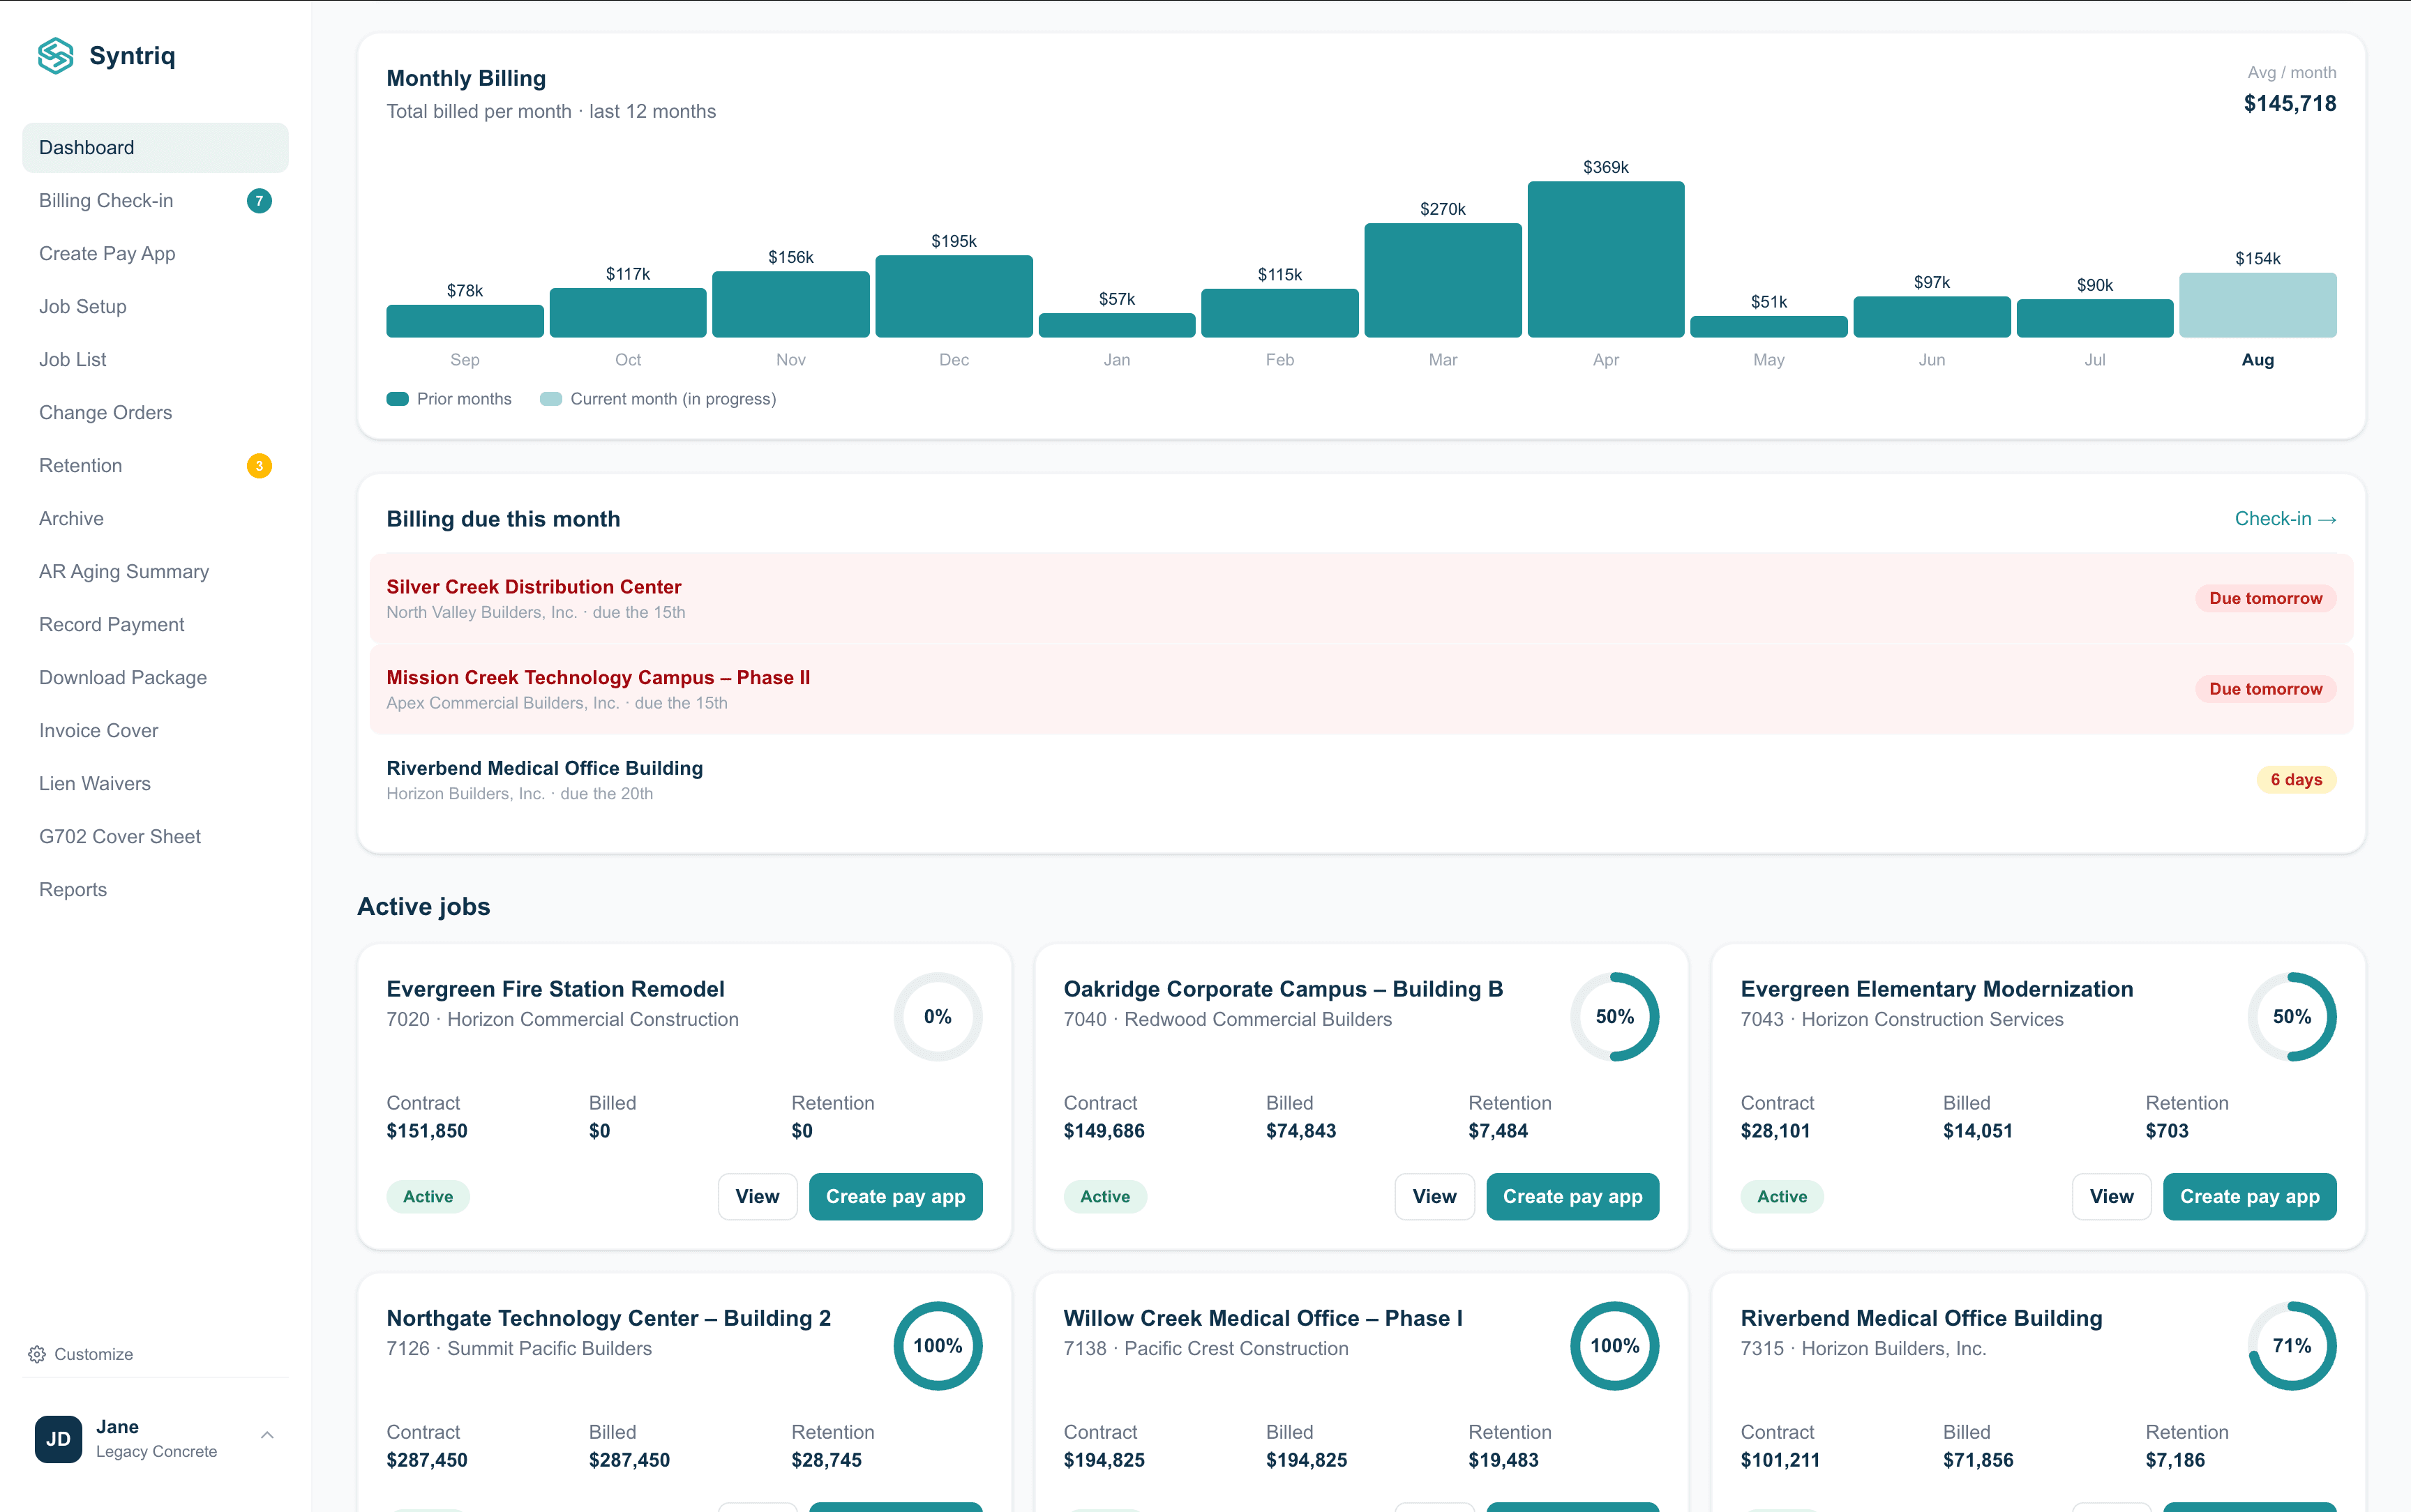This screenshot has width=2411, height=1512.
Task: View Oakridge Corporate Campus – Building B
Action: [x=1434, y=1197]
